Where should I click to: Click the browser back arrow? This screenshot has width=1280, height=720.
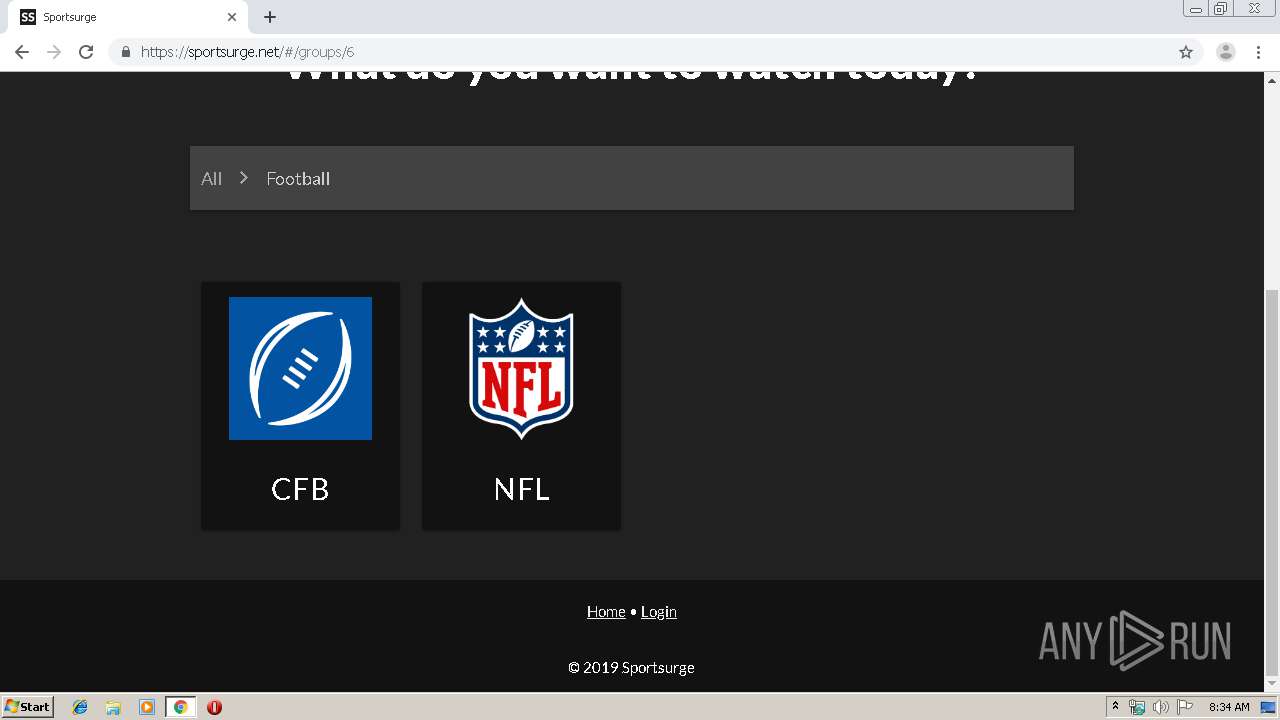(22, 52)
